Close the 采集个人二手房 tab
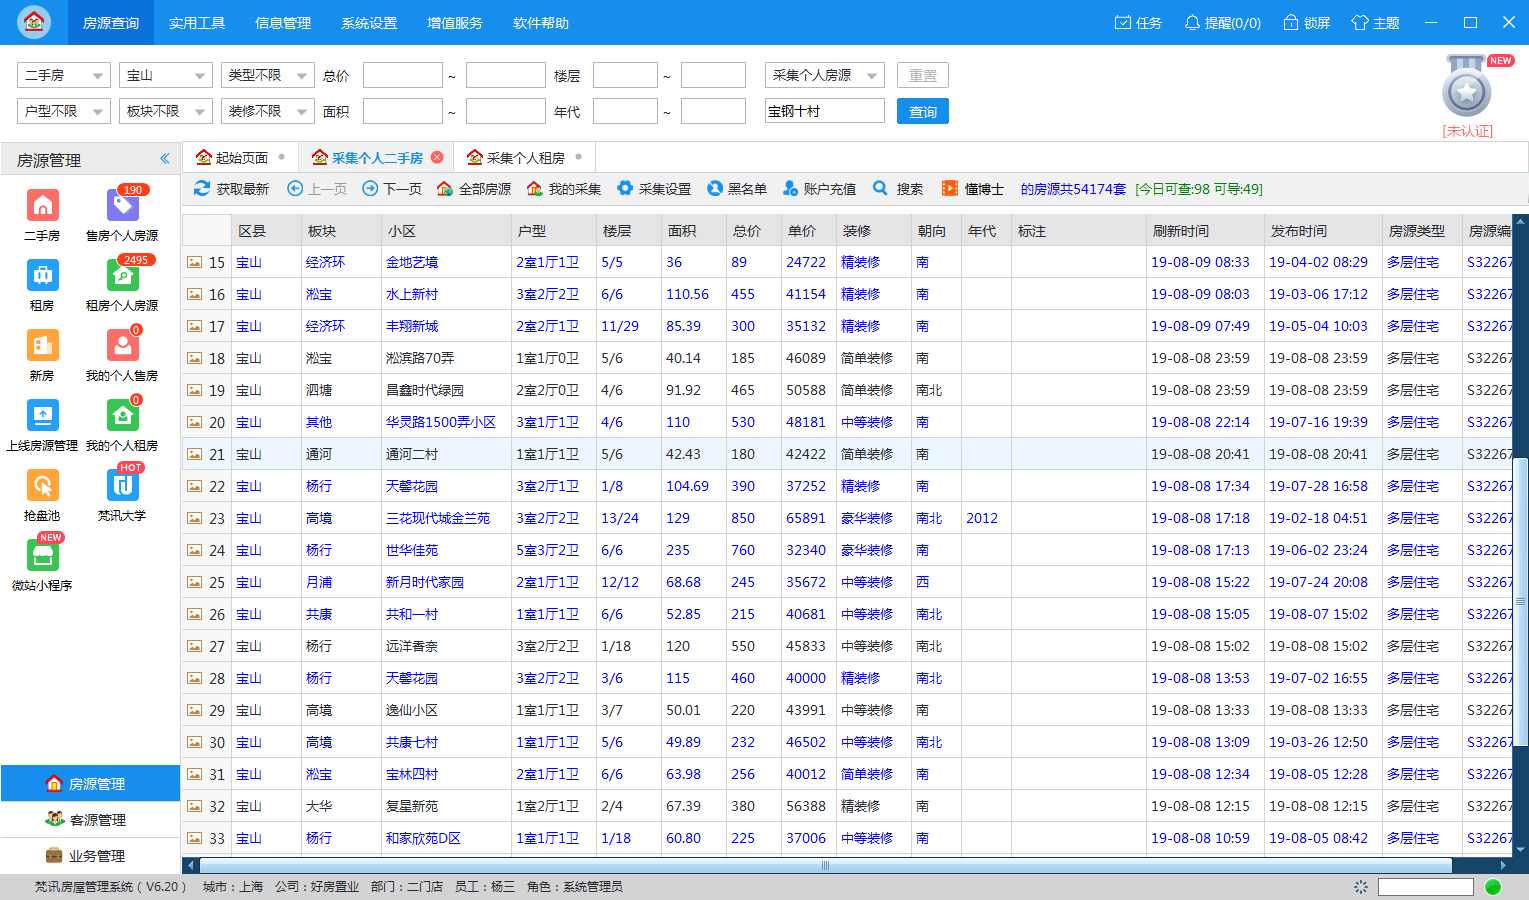The width and height of the screenshot is (1529, 900). tap(437, 157)
